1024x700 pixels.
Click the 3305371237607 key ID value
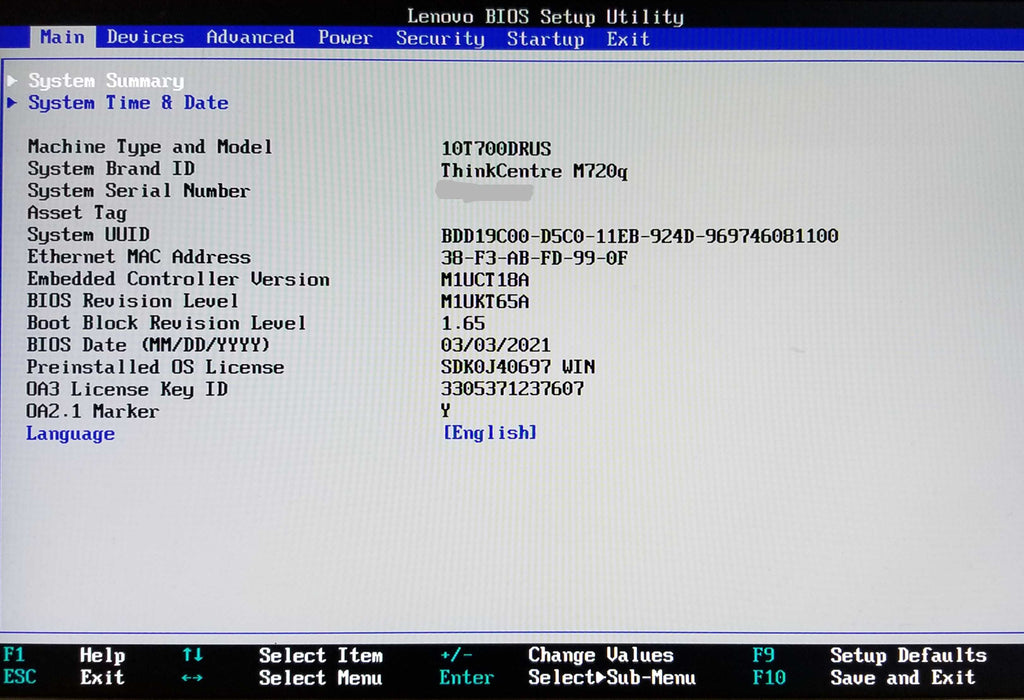[x=513, y=389]
